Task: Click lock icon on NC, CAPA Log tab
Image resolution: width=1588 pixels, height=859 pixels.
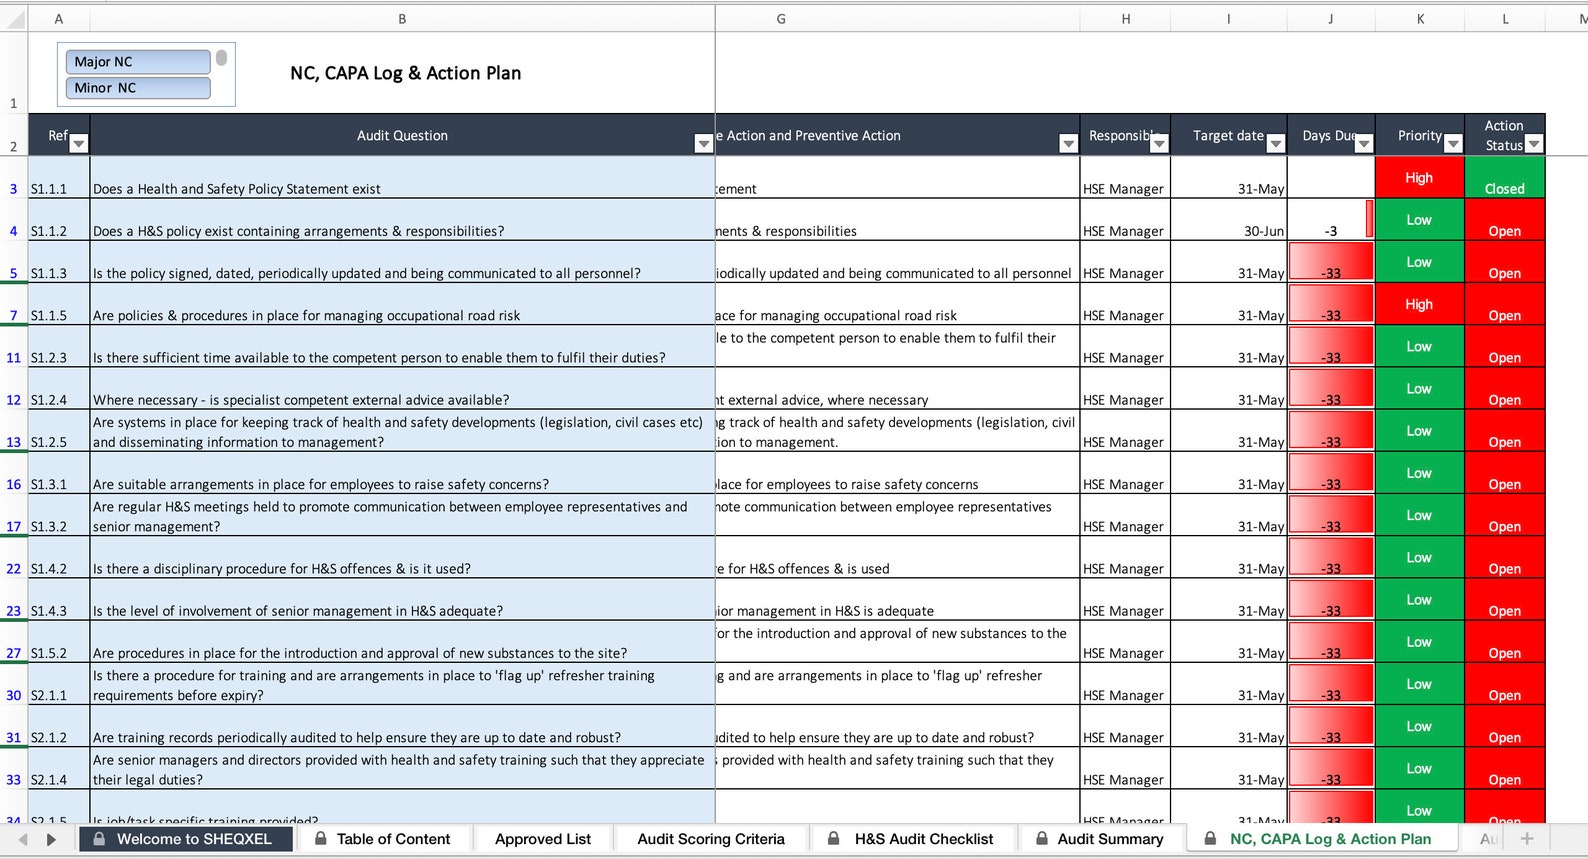Action: point(1211,838)
